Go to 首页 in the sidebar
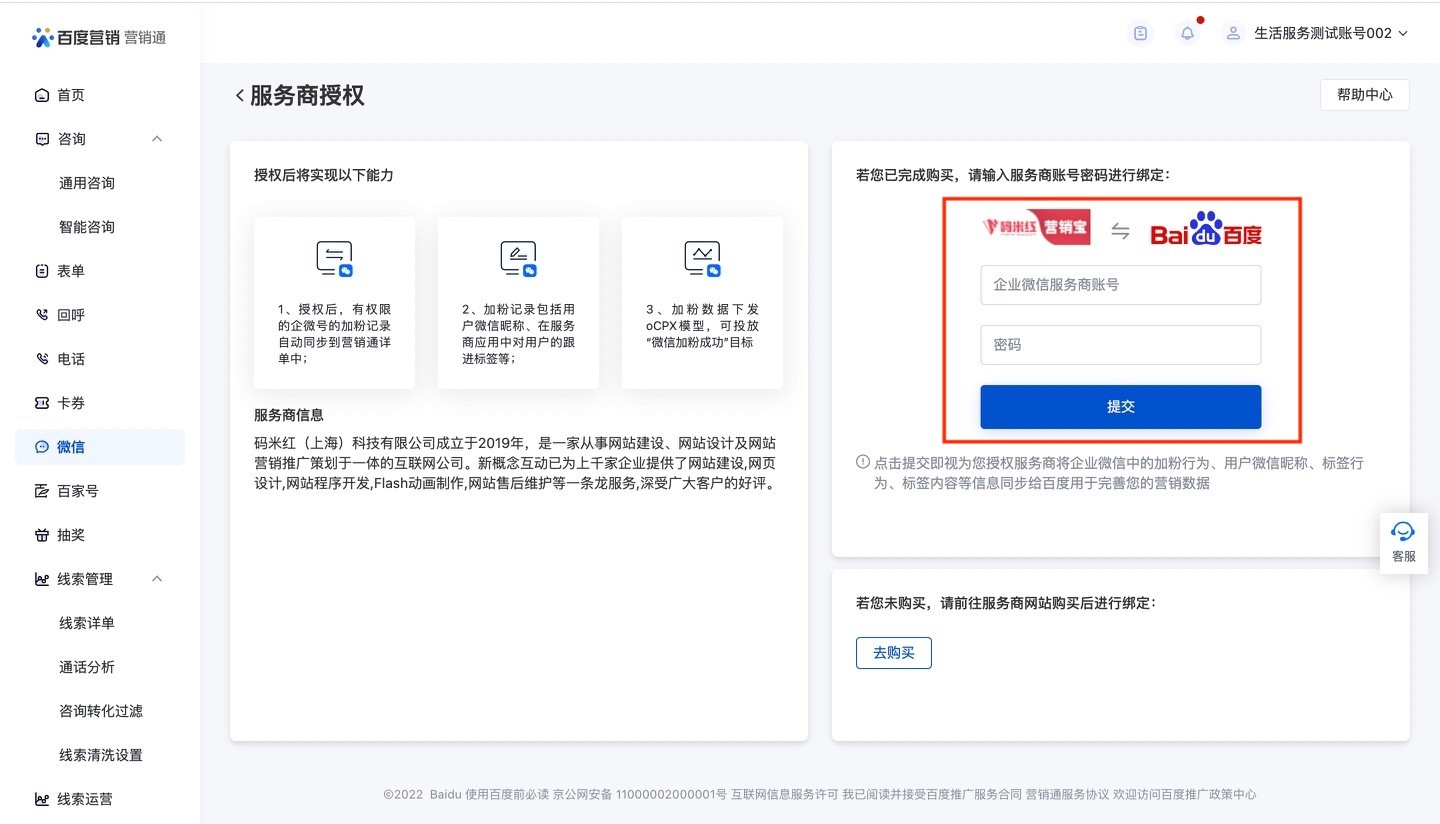1440x824 pixels. (70, 95)
